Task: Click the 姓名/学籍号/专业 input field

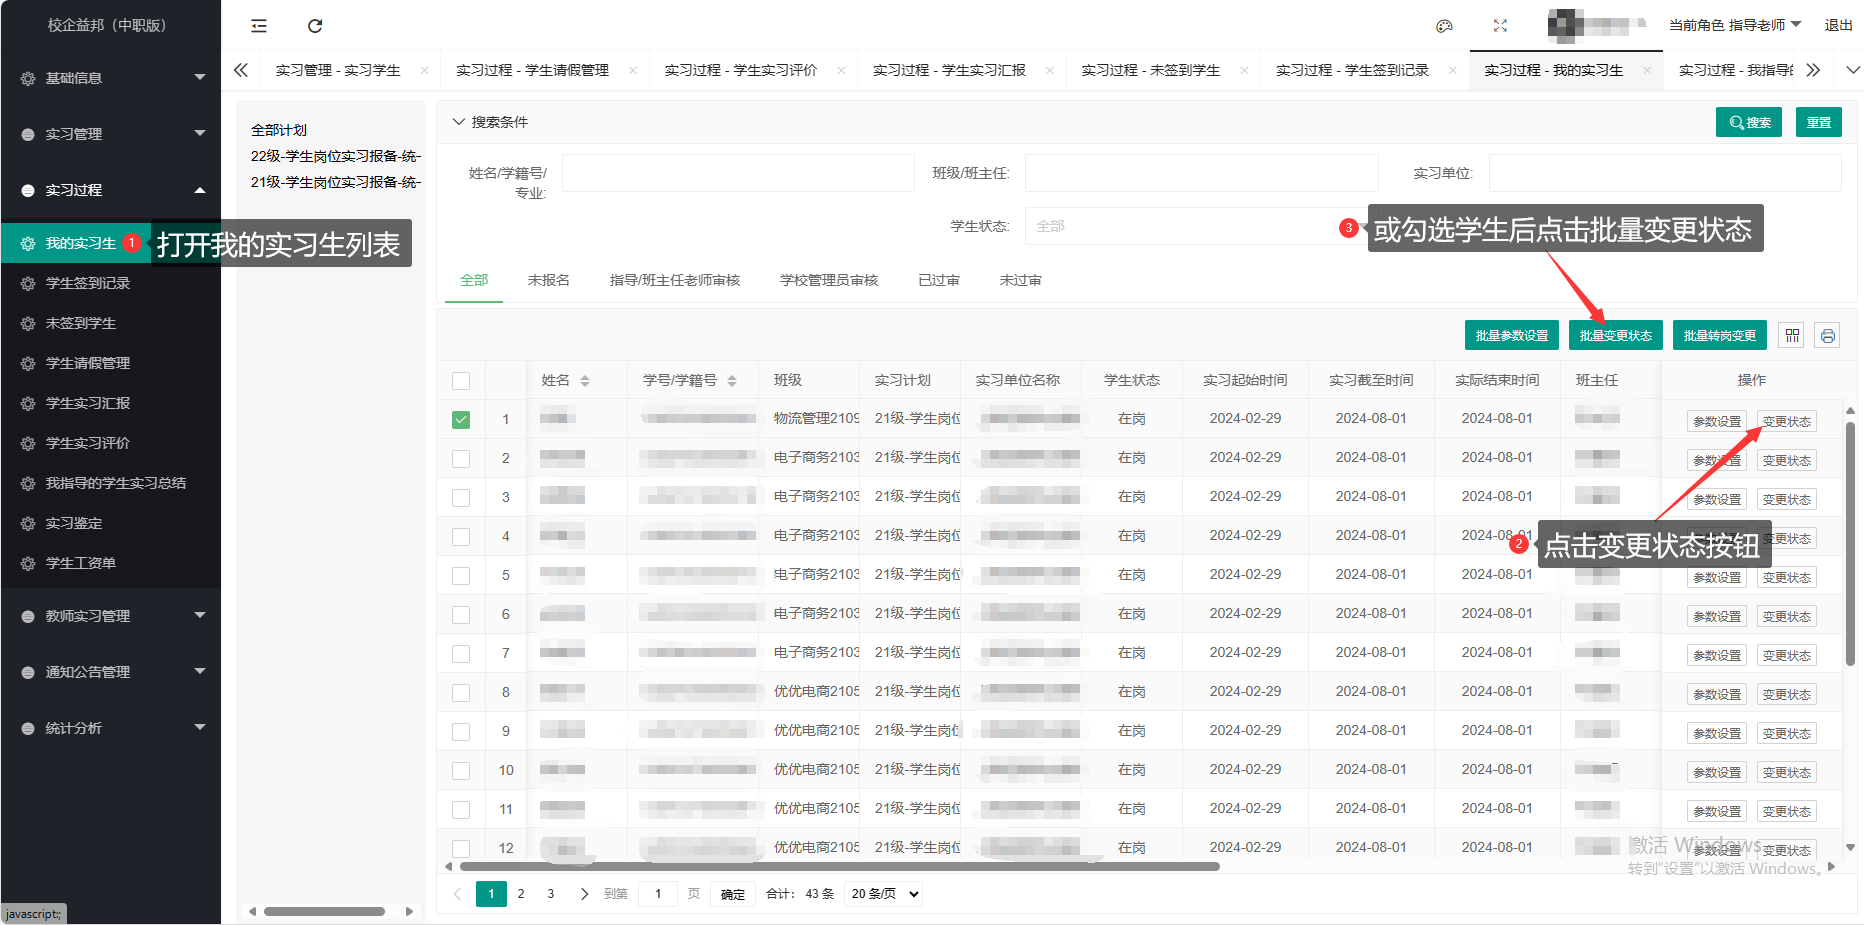Action: (738, 173)
